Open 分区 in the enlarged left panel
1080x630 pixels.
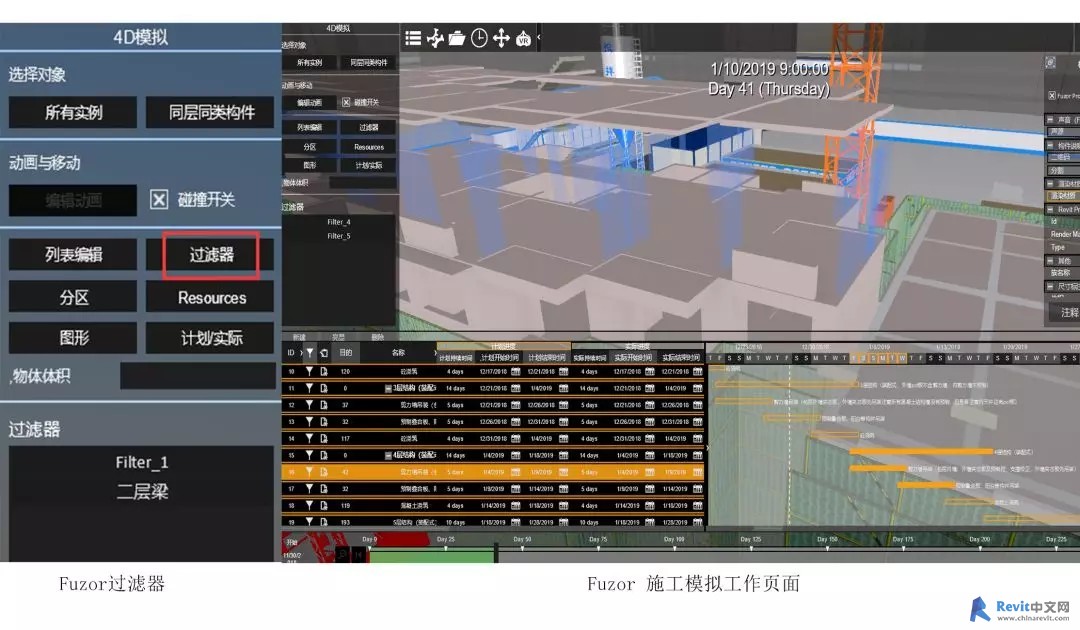coord(73,297)
